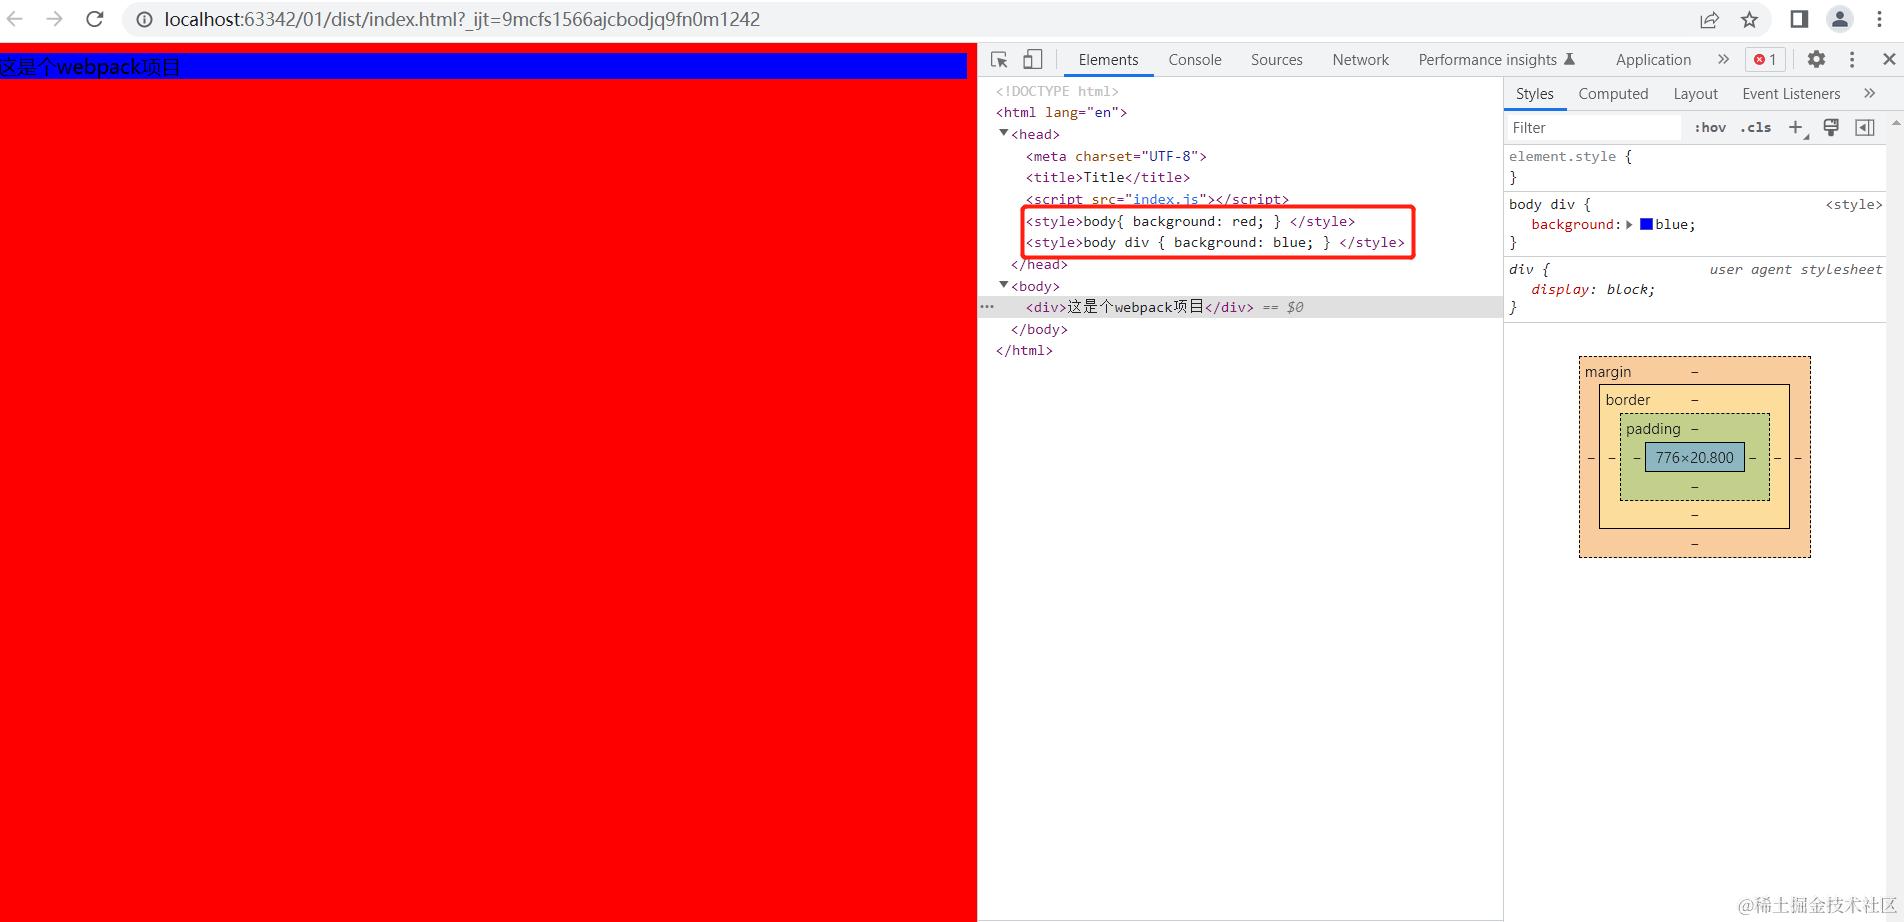Click the address bar URL
This screenshot has width=1904, height=922.
coord(462,19)
